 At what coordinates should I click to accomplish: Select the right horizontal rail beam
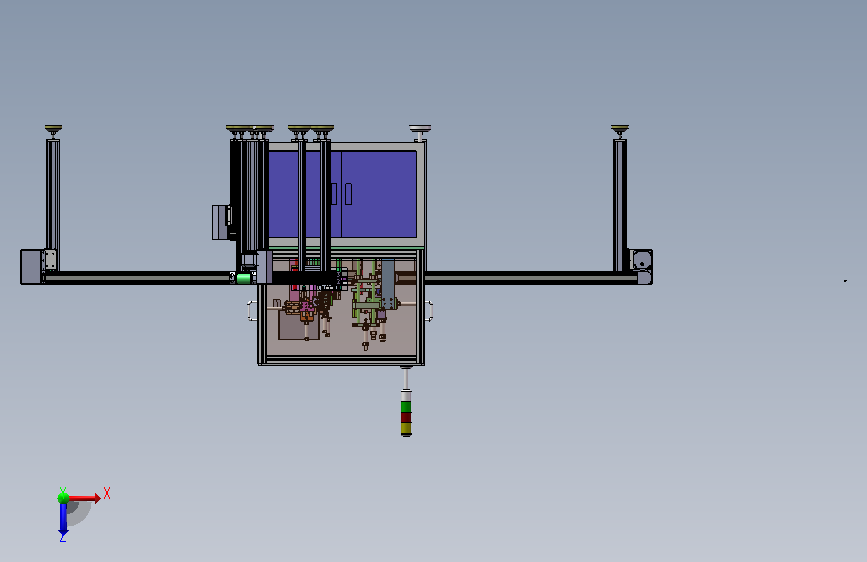click(531, 278)
